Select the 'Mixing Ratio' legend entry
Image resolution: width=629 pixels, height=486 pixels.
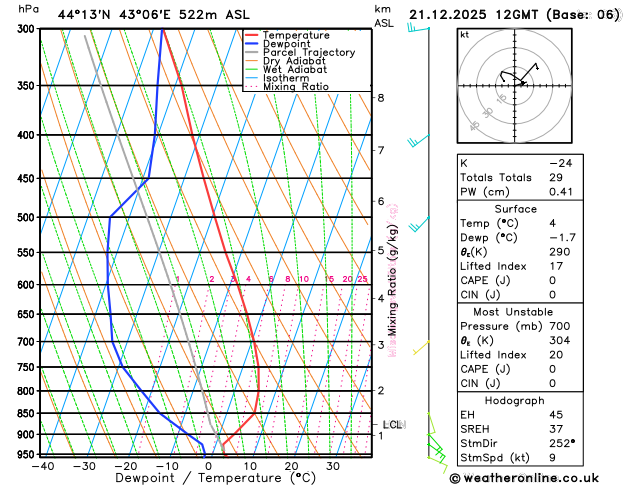coord(296,87)
